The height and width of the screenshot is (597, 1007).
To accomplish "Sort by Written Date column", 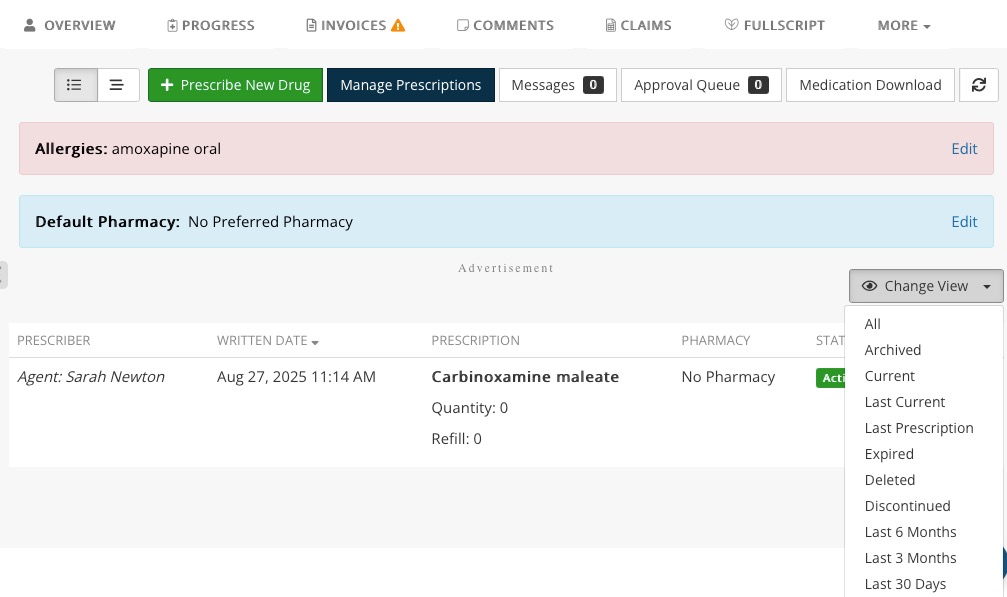I will pos(268,341).
